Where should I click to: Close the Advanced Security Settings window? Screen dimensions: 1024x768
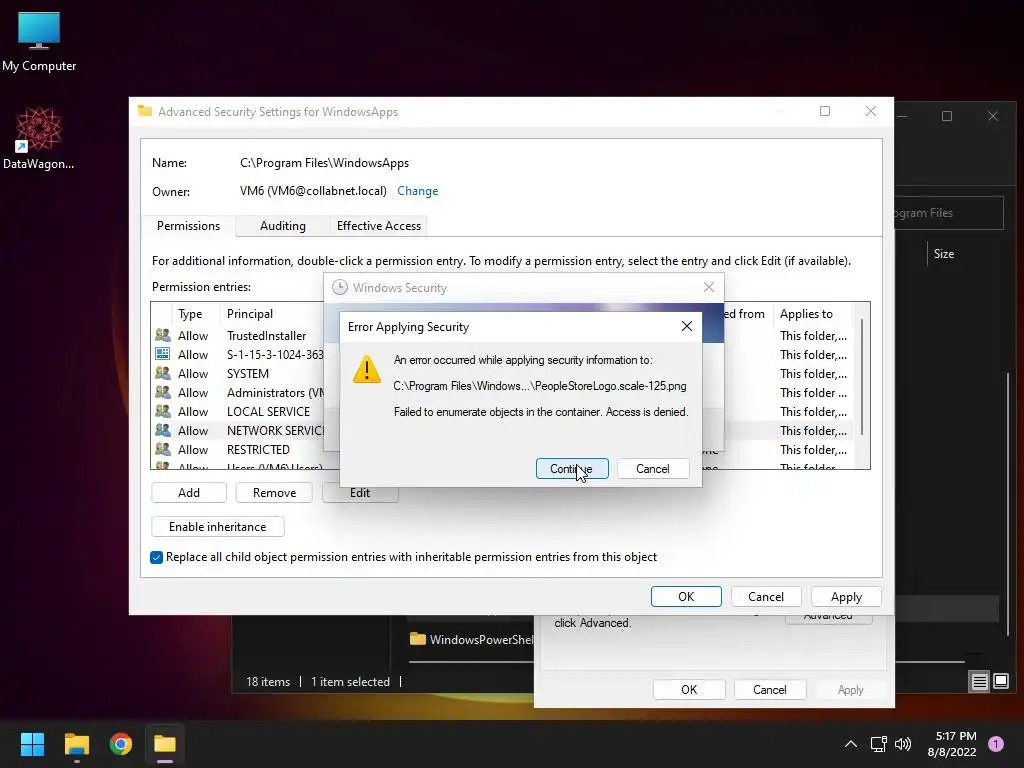click(x=871, y=111)
